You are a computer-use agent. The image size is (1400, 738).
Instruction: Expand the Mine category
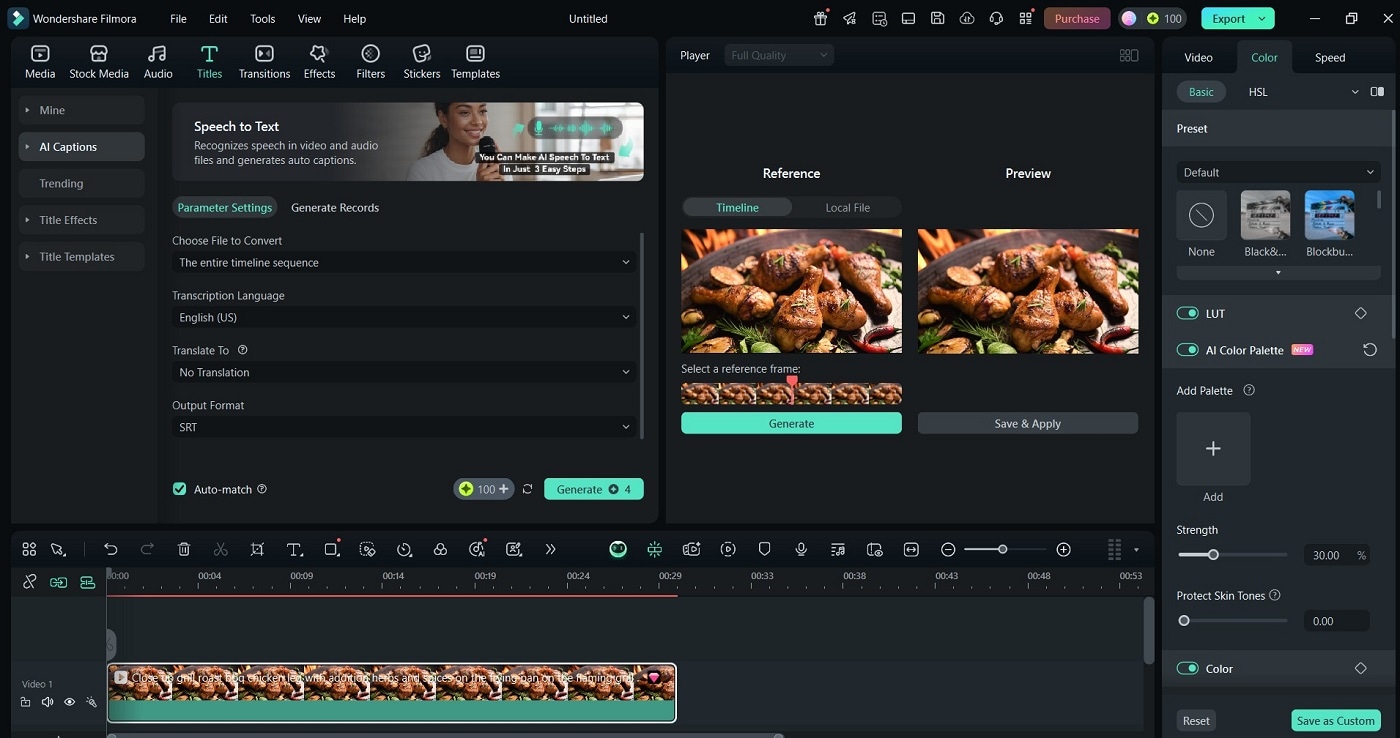(81, 110)
